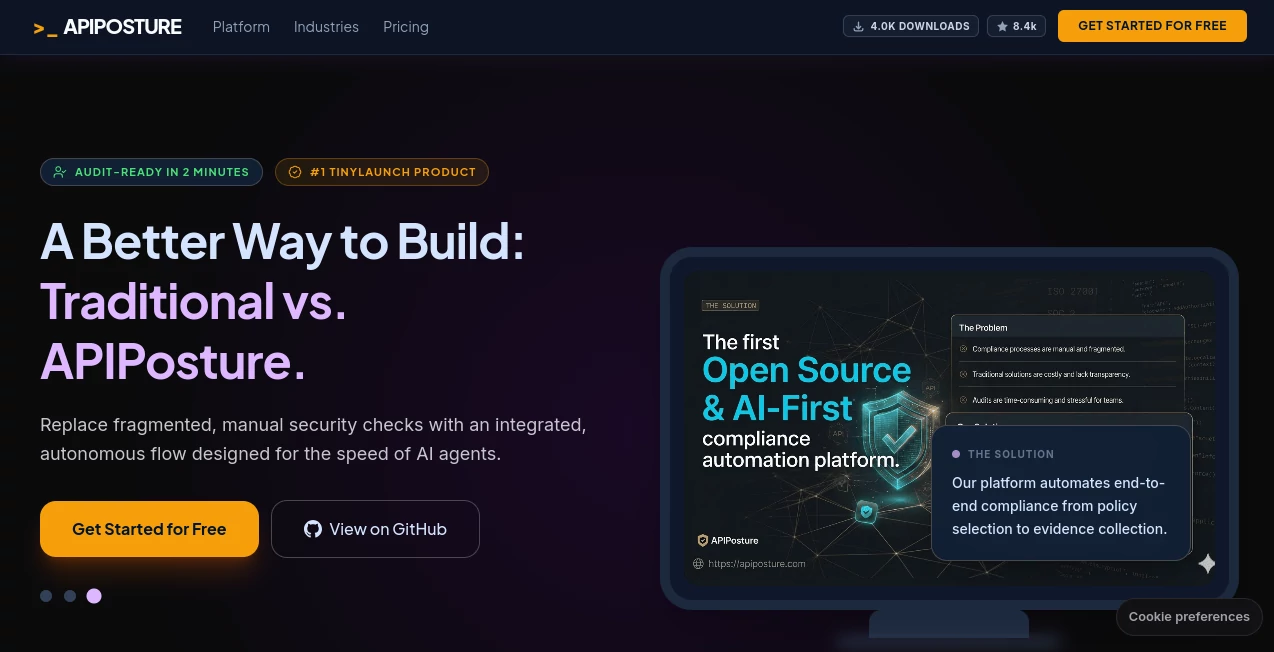
Task: Click "Compliance processes are manual and fragmented" line
Action: [x=1049, y=349]
